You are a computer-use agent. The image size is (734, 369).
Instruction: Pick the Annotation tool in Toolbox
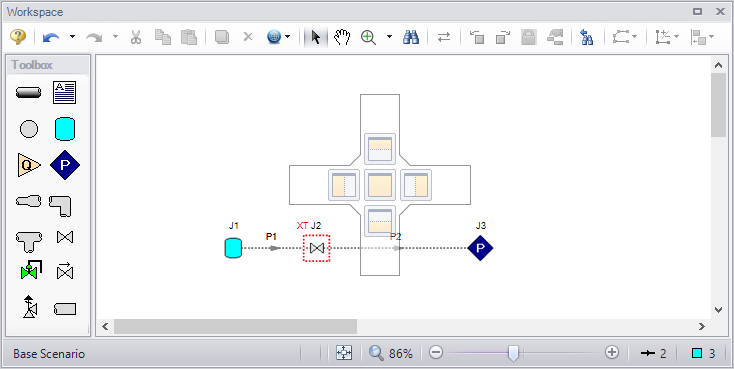[65, 92]
